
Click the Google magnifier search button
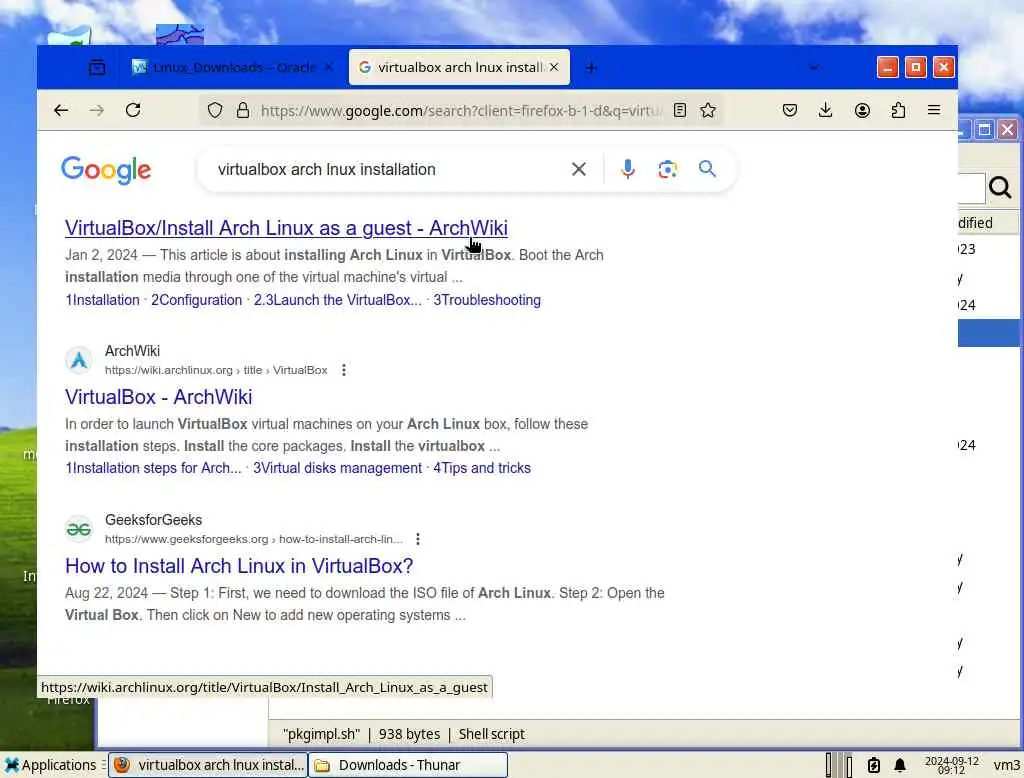tap(707, 169)
